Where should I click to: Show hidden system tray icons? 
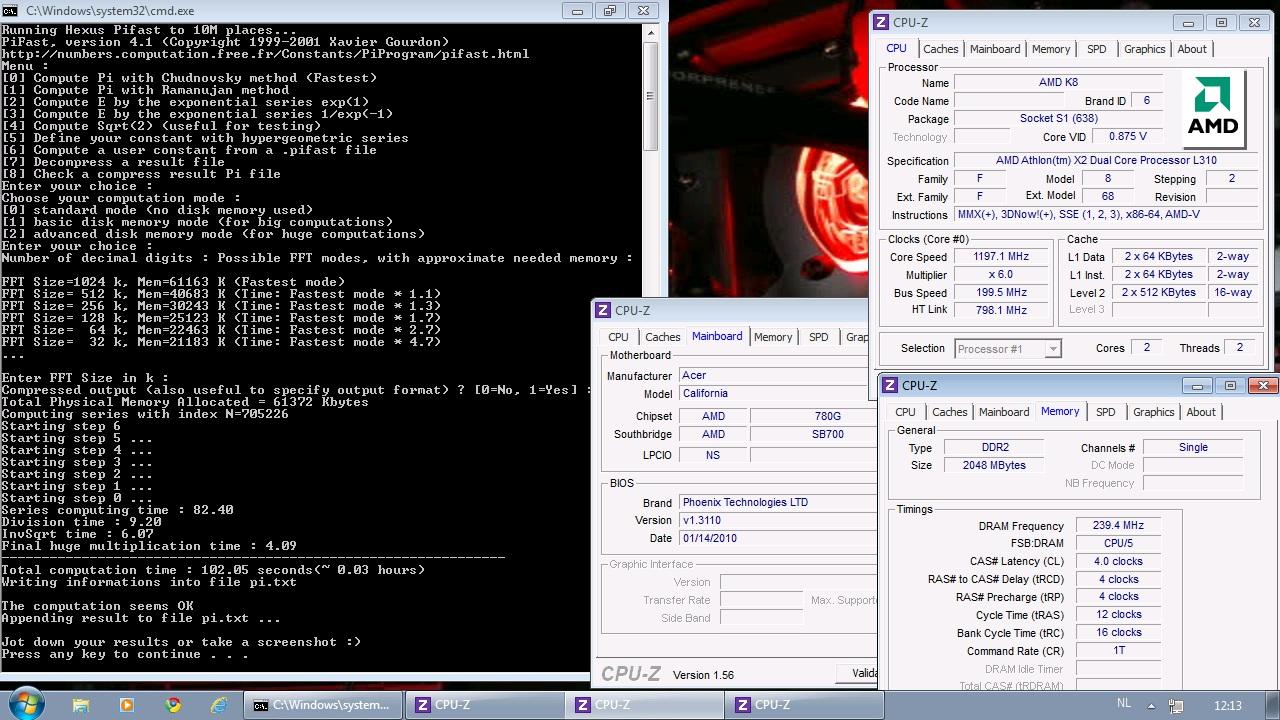(1152, 705)
